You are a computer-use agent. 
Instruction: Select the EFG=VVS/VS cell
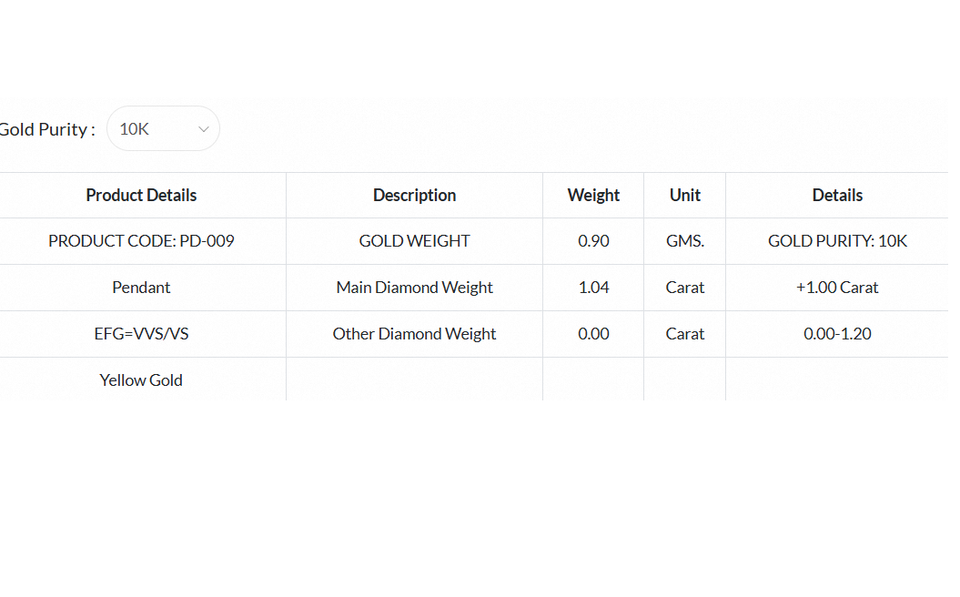click(x=141, y=334)
